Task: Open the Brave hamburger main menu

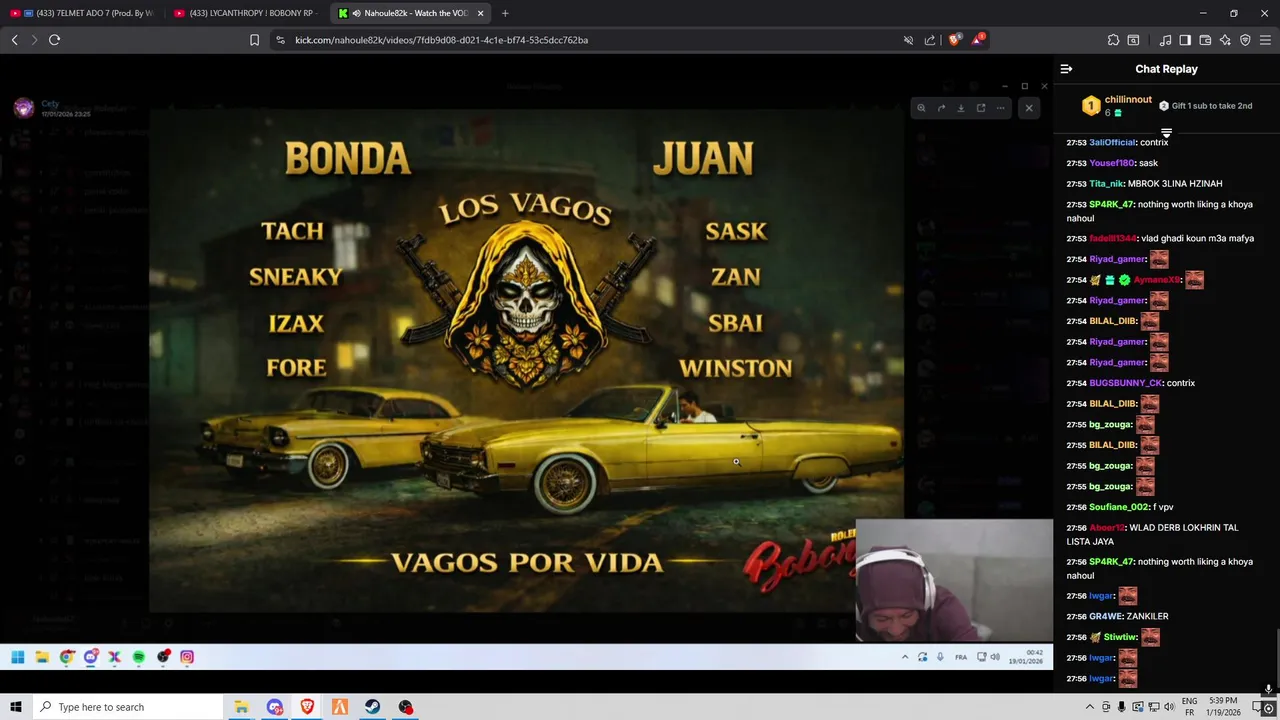Action: click(1266, 40)
